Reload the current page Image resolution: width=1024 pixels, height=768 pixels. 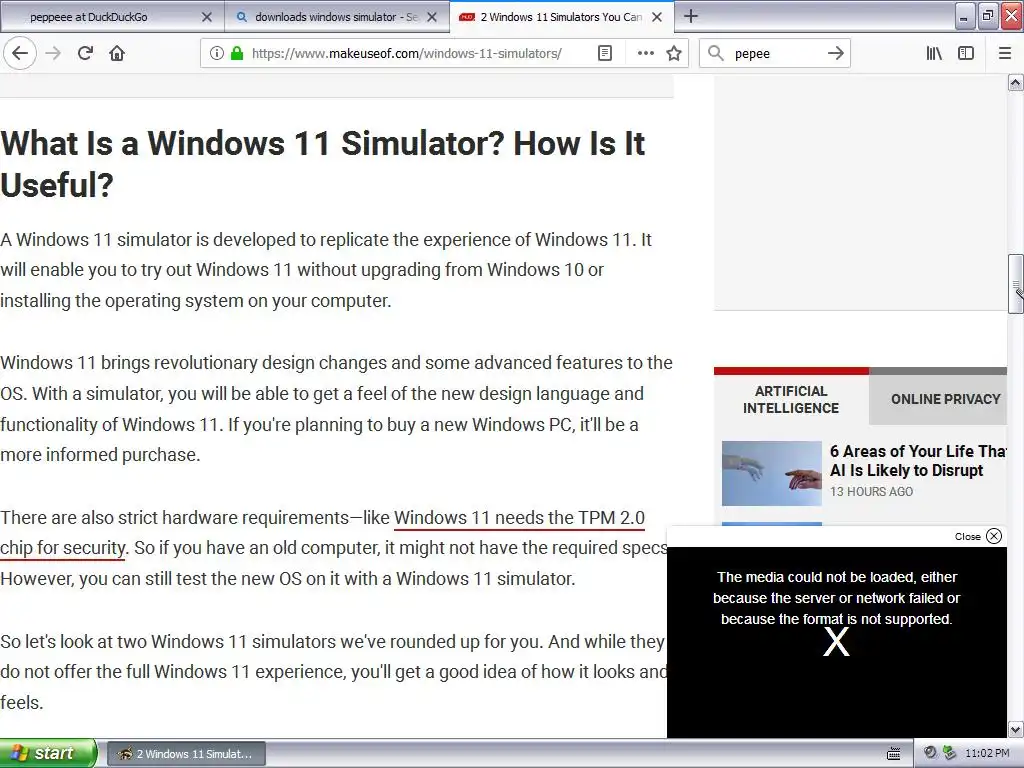pos(85,54)
